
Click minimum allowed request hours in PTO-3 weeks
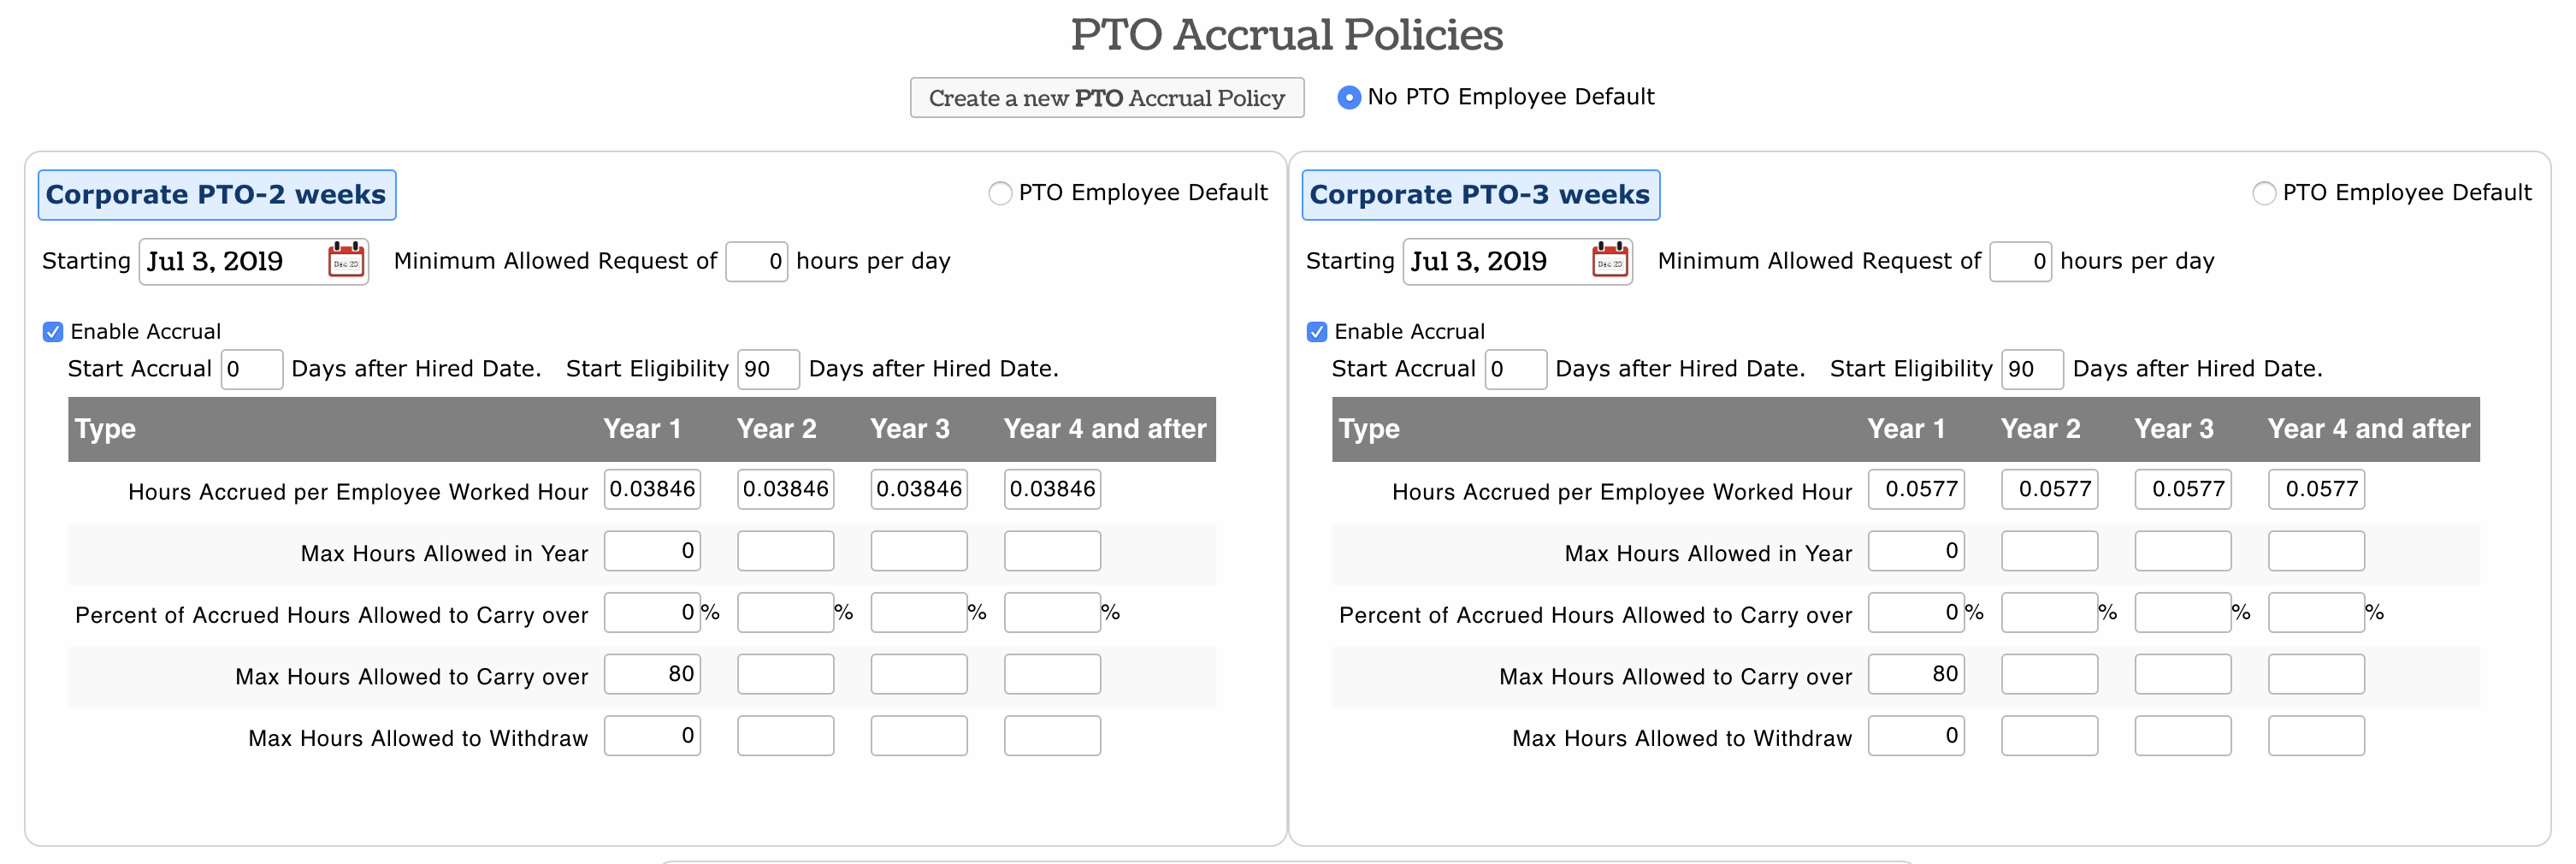coord(2020,262)
